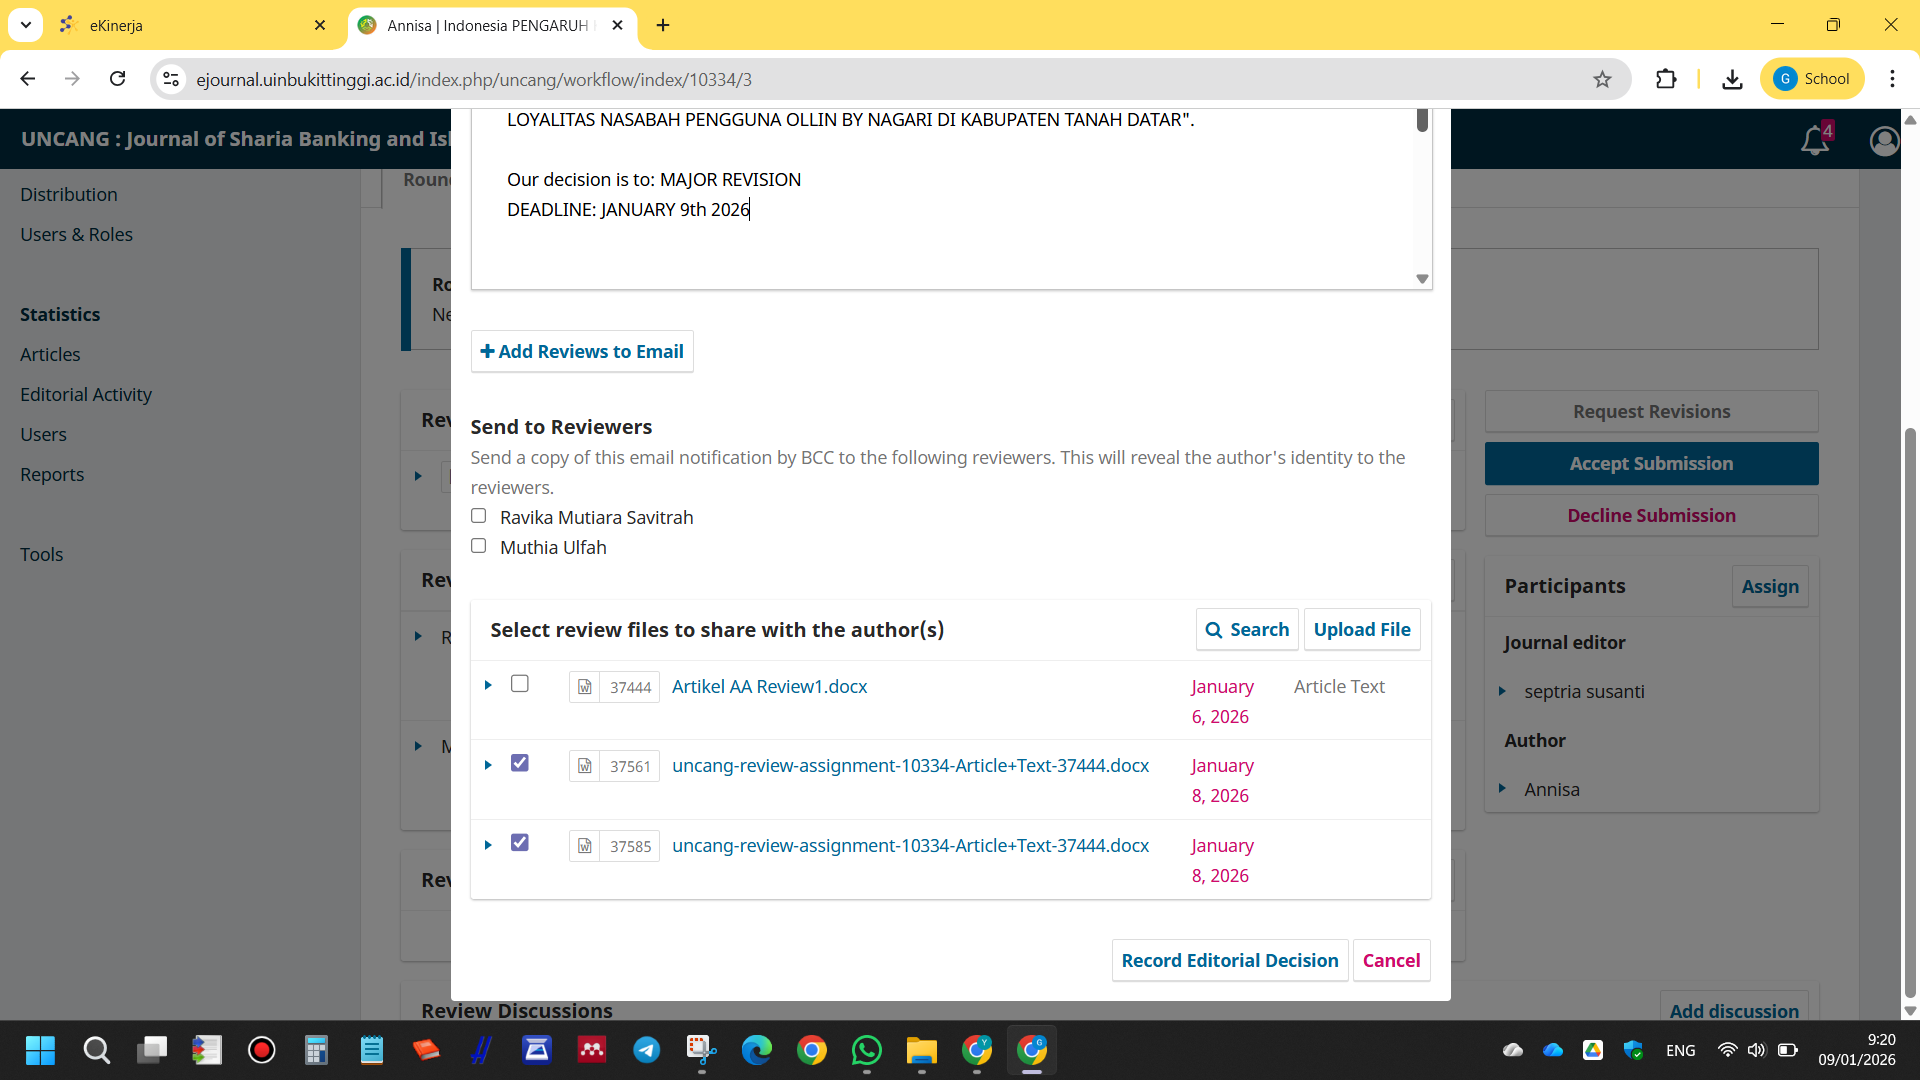Screen dimensions: 1920x1080
Task: Check the Ravika Mutiara Savitrah reviewer box
Action: click(479, 516)
